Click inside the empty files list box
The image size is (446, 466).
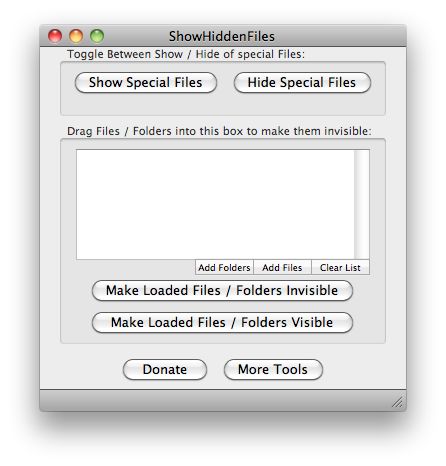(215, 204)
